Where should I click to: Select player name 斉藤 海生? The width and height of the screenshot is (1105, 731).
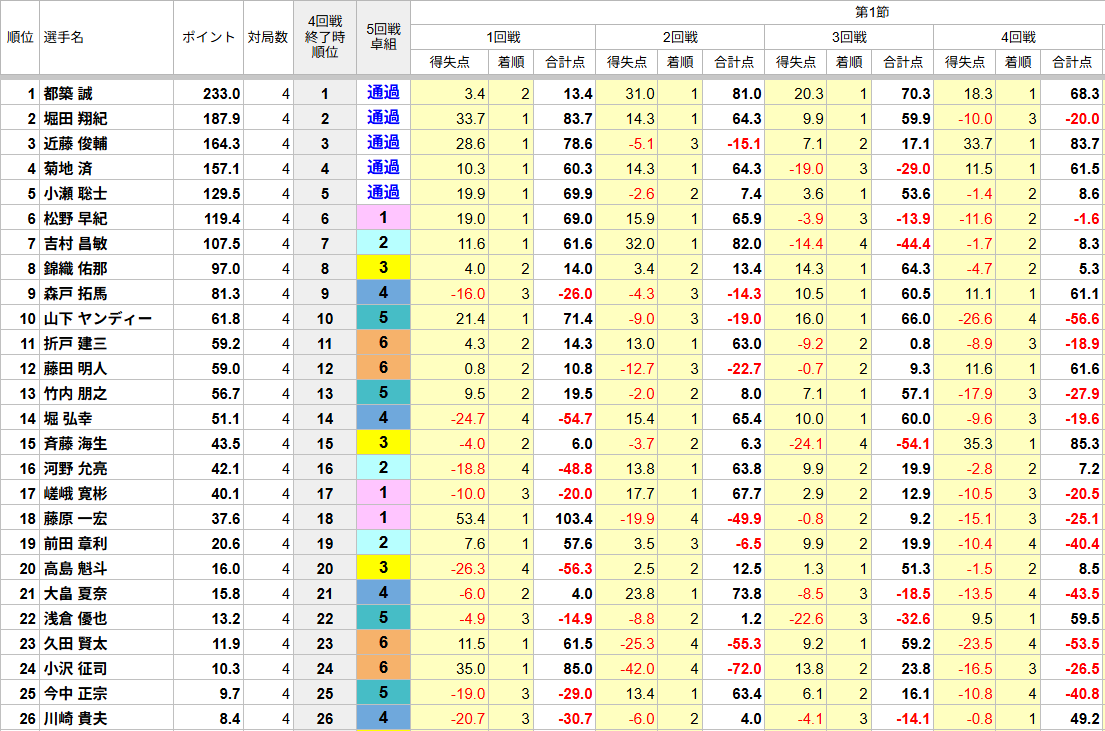coord(75,444)
